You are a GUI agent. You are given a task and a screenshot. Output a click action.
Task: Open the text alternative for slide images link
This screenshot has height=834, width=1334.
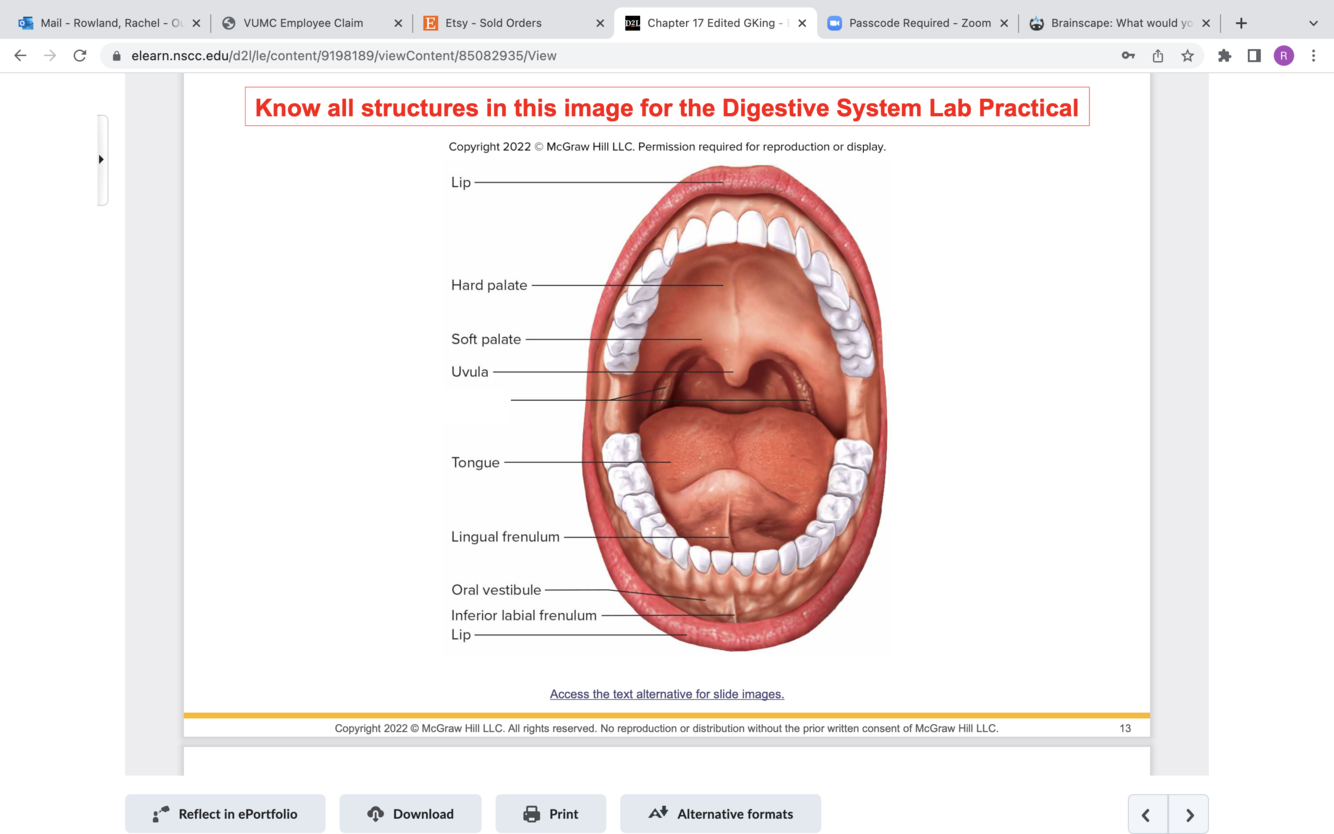(x=667, y=694)
